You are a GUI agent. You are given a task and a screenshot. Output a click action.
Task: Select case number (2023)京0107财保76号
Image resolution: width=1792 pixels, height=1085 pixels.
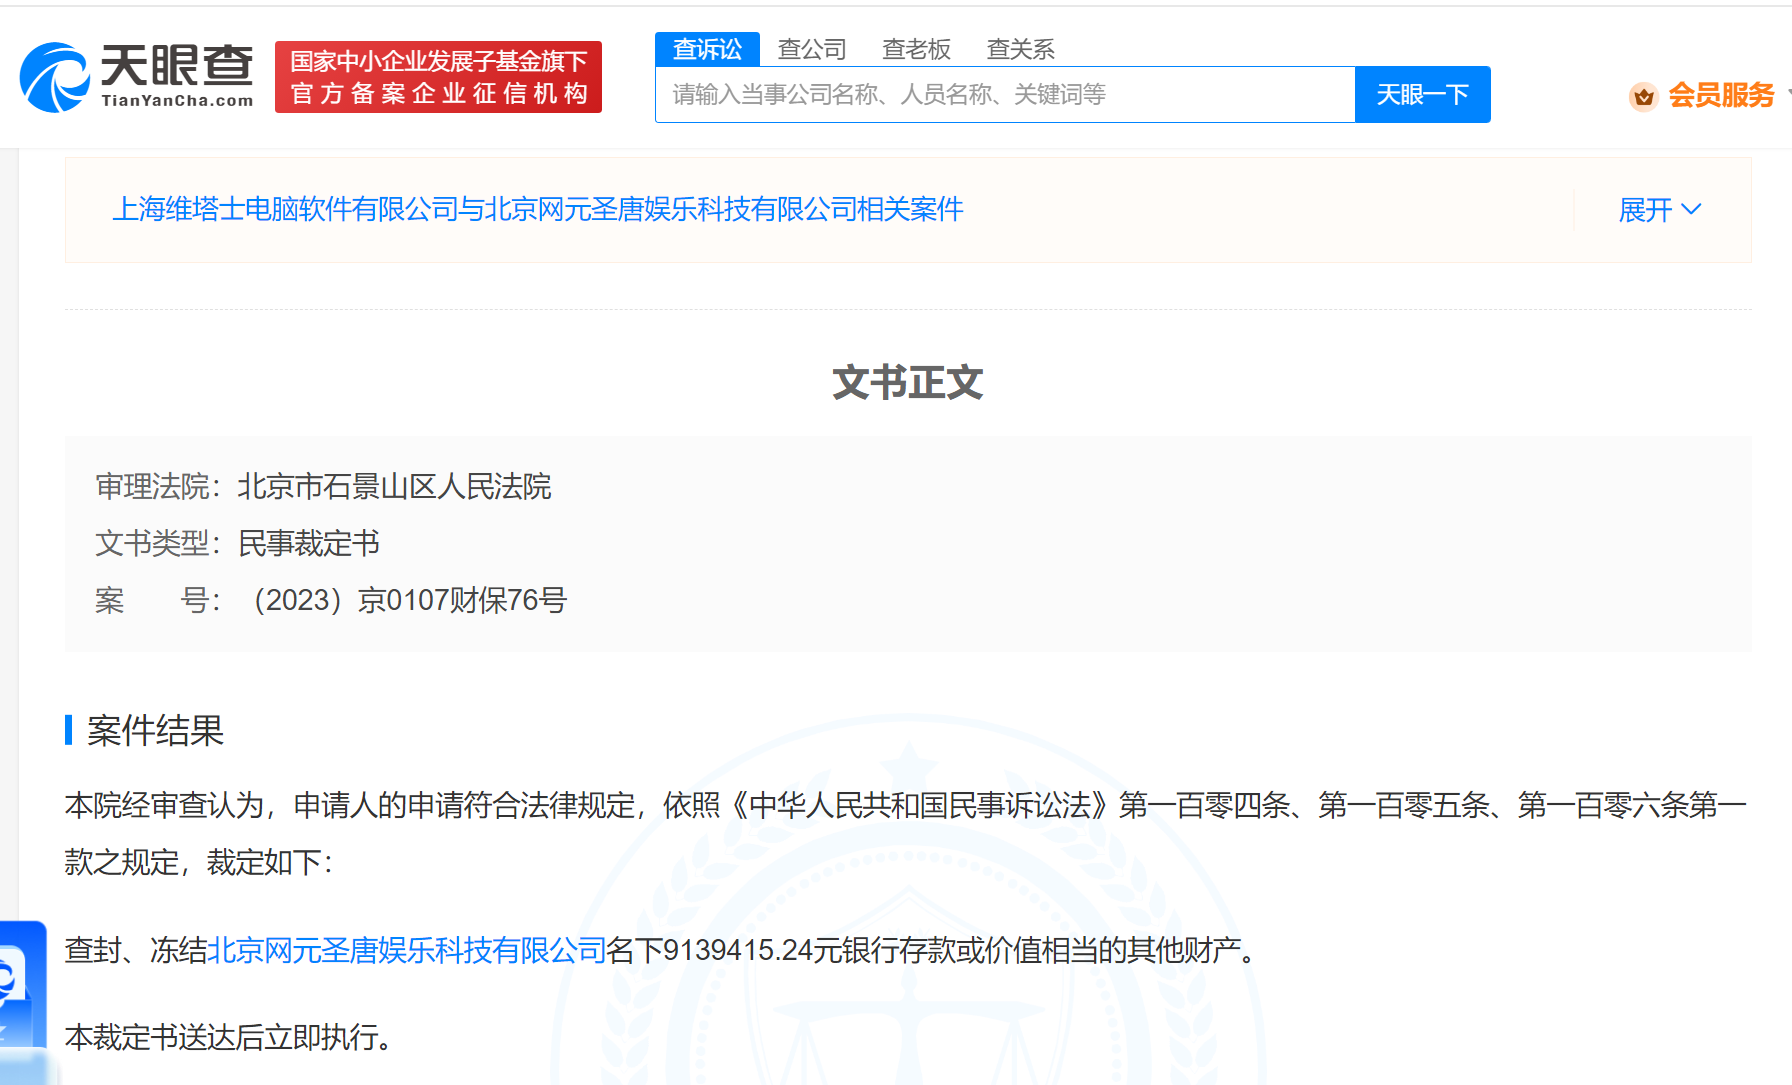pos(403,600)
